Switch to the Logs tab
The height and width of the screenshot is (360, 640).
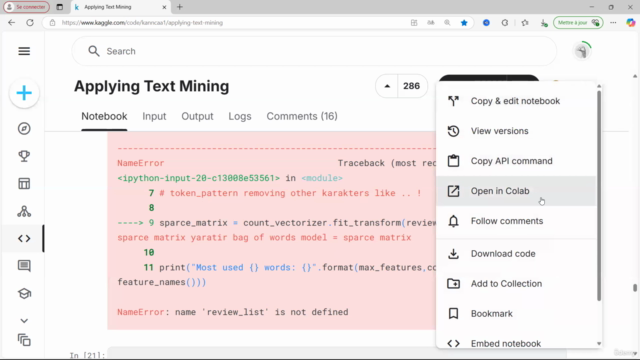pos(240,116)
